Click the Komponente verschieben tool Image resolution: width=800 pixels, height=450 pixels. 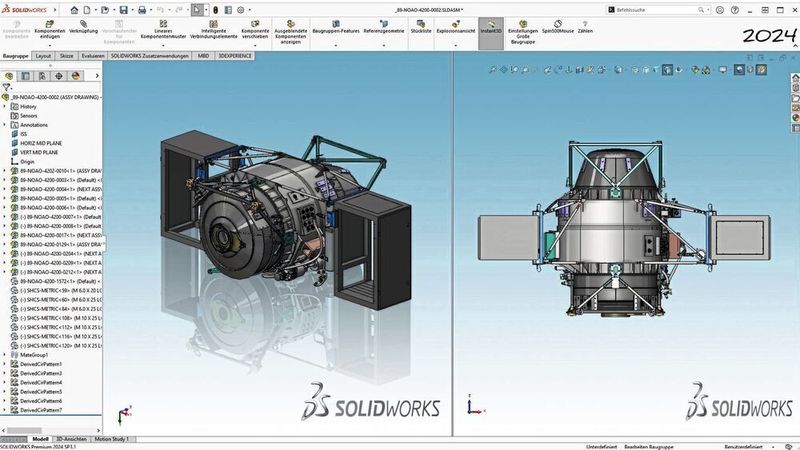(255, 27)
